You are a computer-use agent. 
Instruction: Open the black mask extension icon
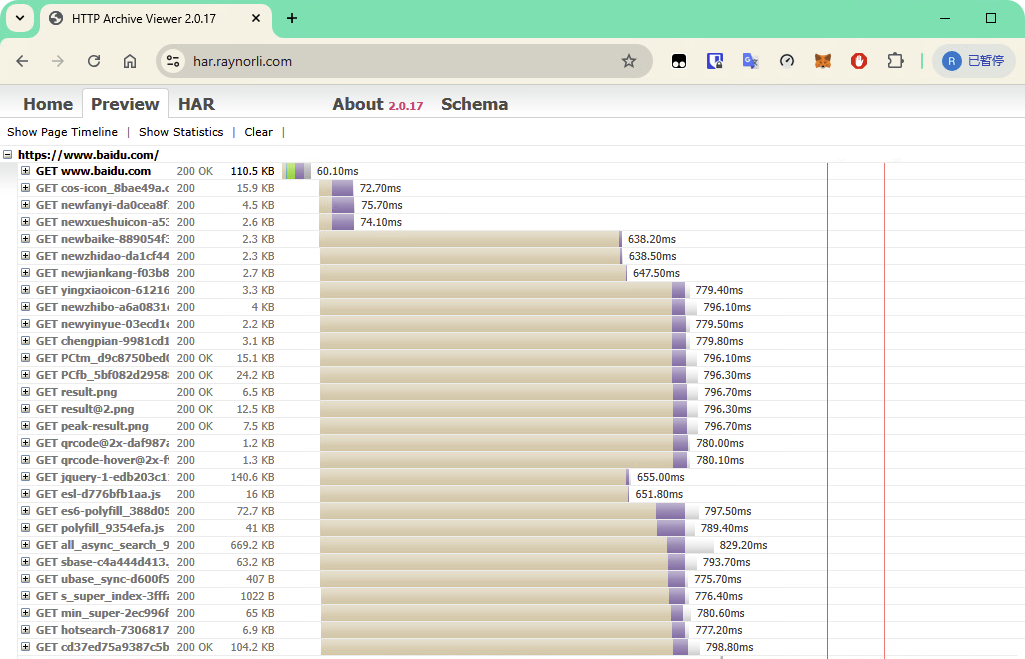[679, 61]
